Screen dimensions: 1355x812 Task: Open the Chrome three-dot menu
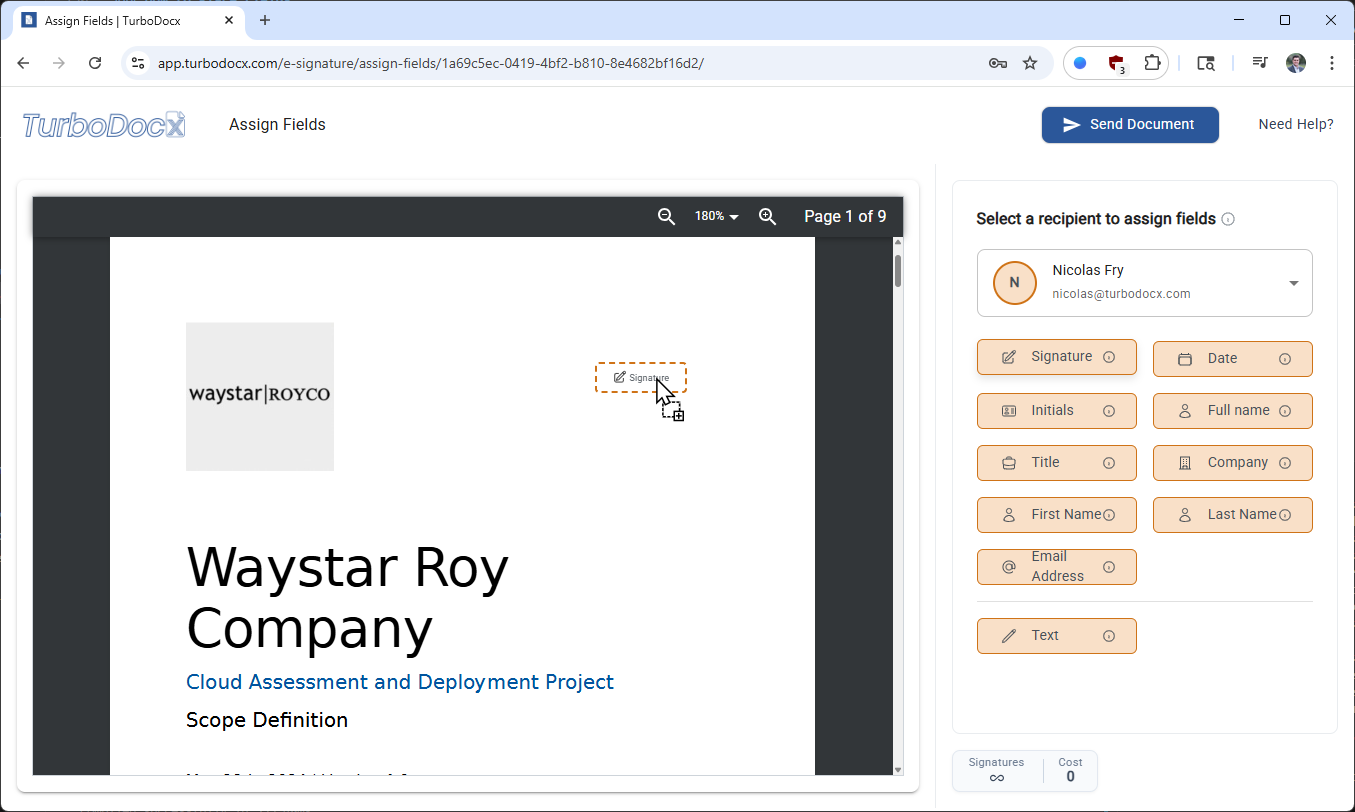click(x=1332, y=63)
